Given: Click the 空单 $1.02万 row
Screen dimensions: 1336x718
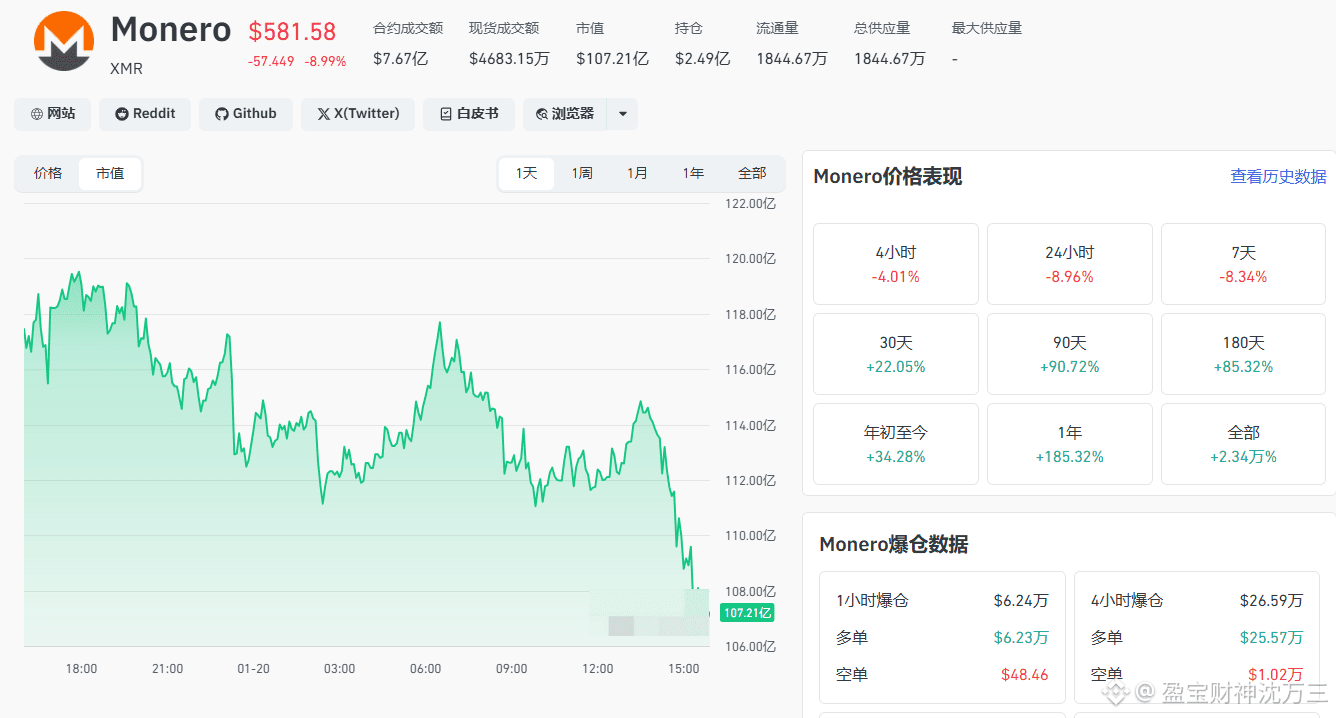Looking at the screenshot, I should 1197,674.
